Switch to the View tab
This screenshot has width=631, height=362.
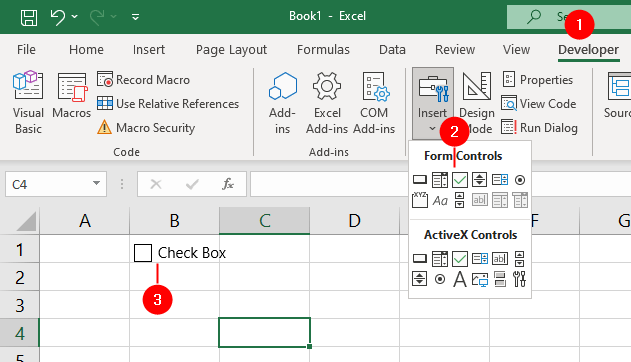point(516,49)
